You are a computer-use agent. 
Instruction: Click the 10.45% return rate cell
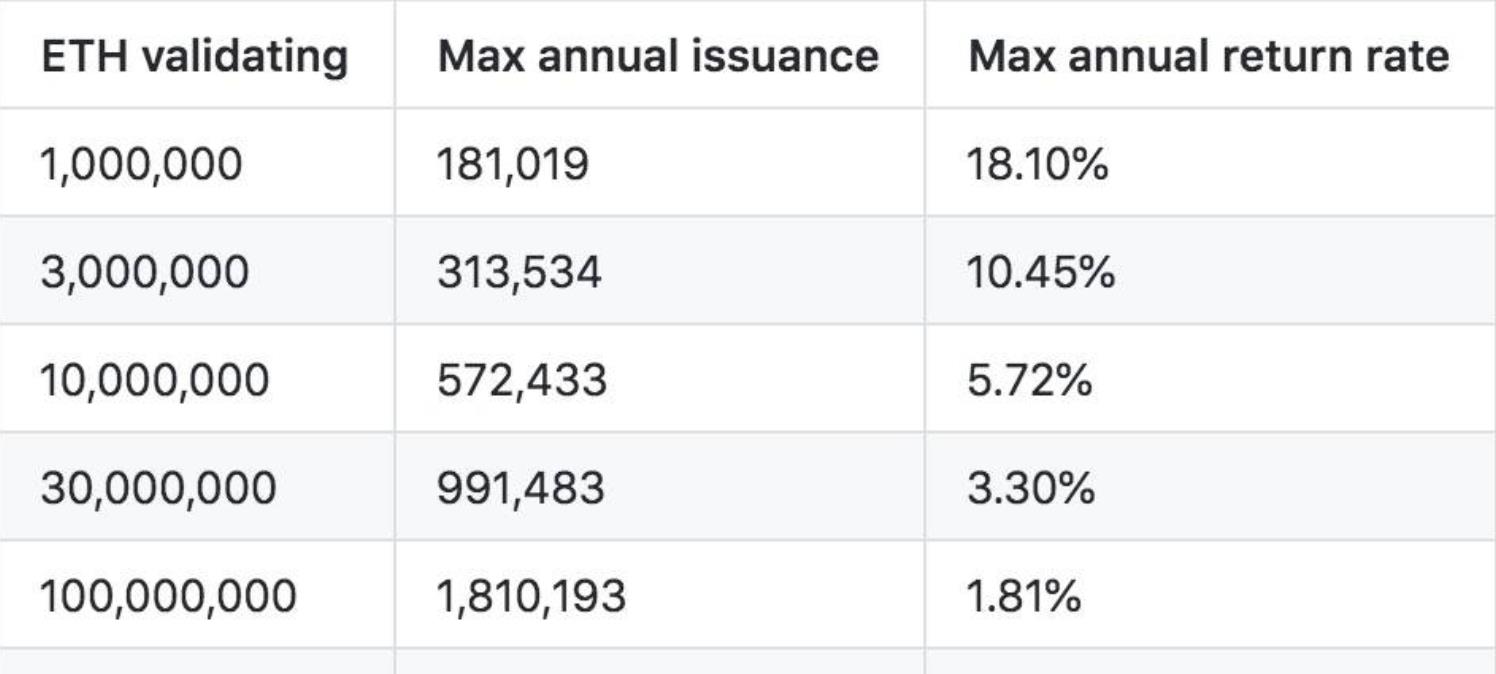pyautogui.click(x=1040, y=272)
